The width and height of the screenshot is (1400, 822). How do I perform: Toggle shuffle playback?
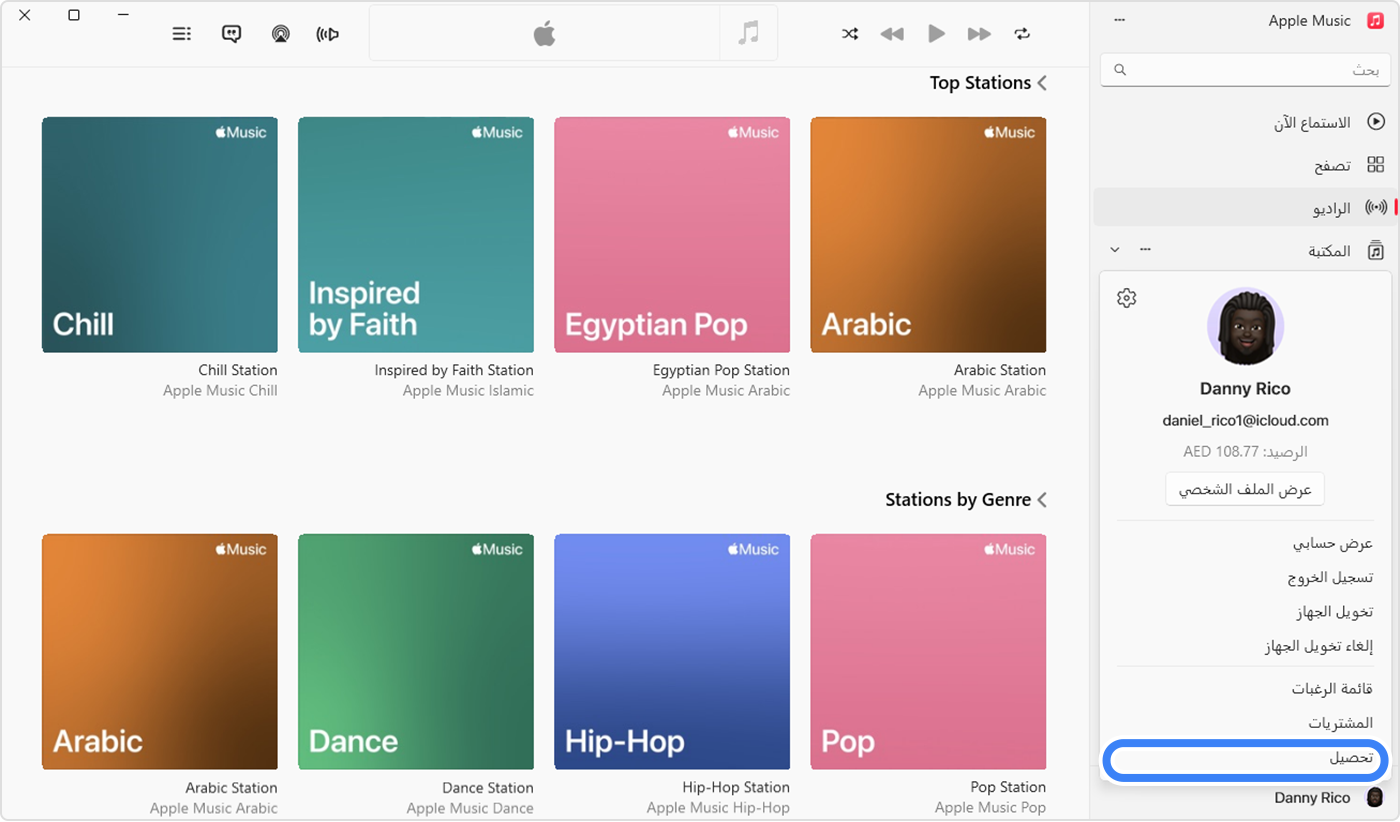tap(849, 34)
